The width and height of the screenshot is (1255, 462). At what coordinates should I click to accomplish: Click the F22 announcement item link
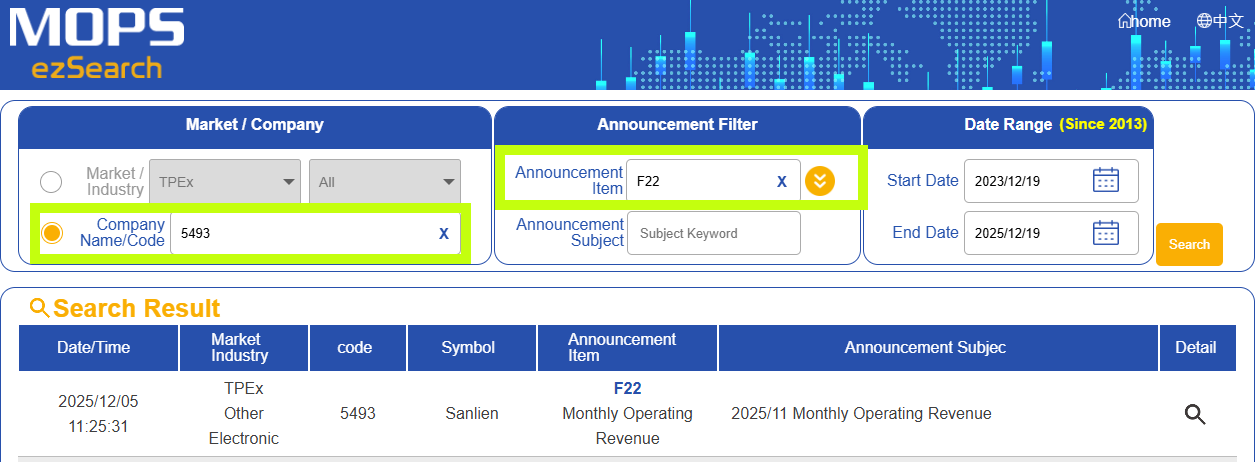click(x=627, y=388)
